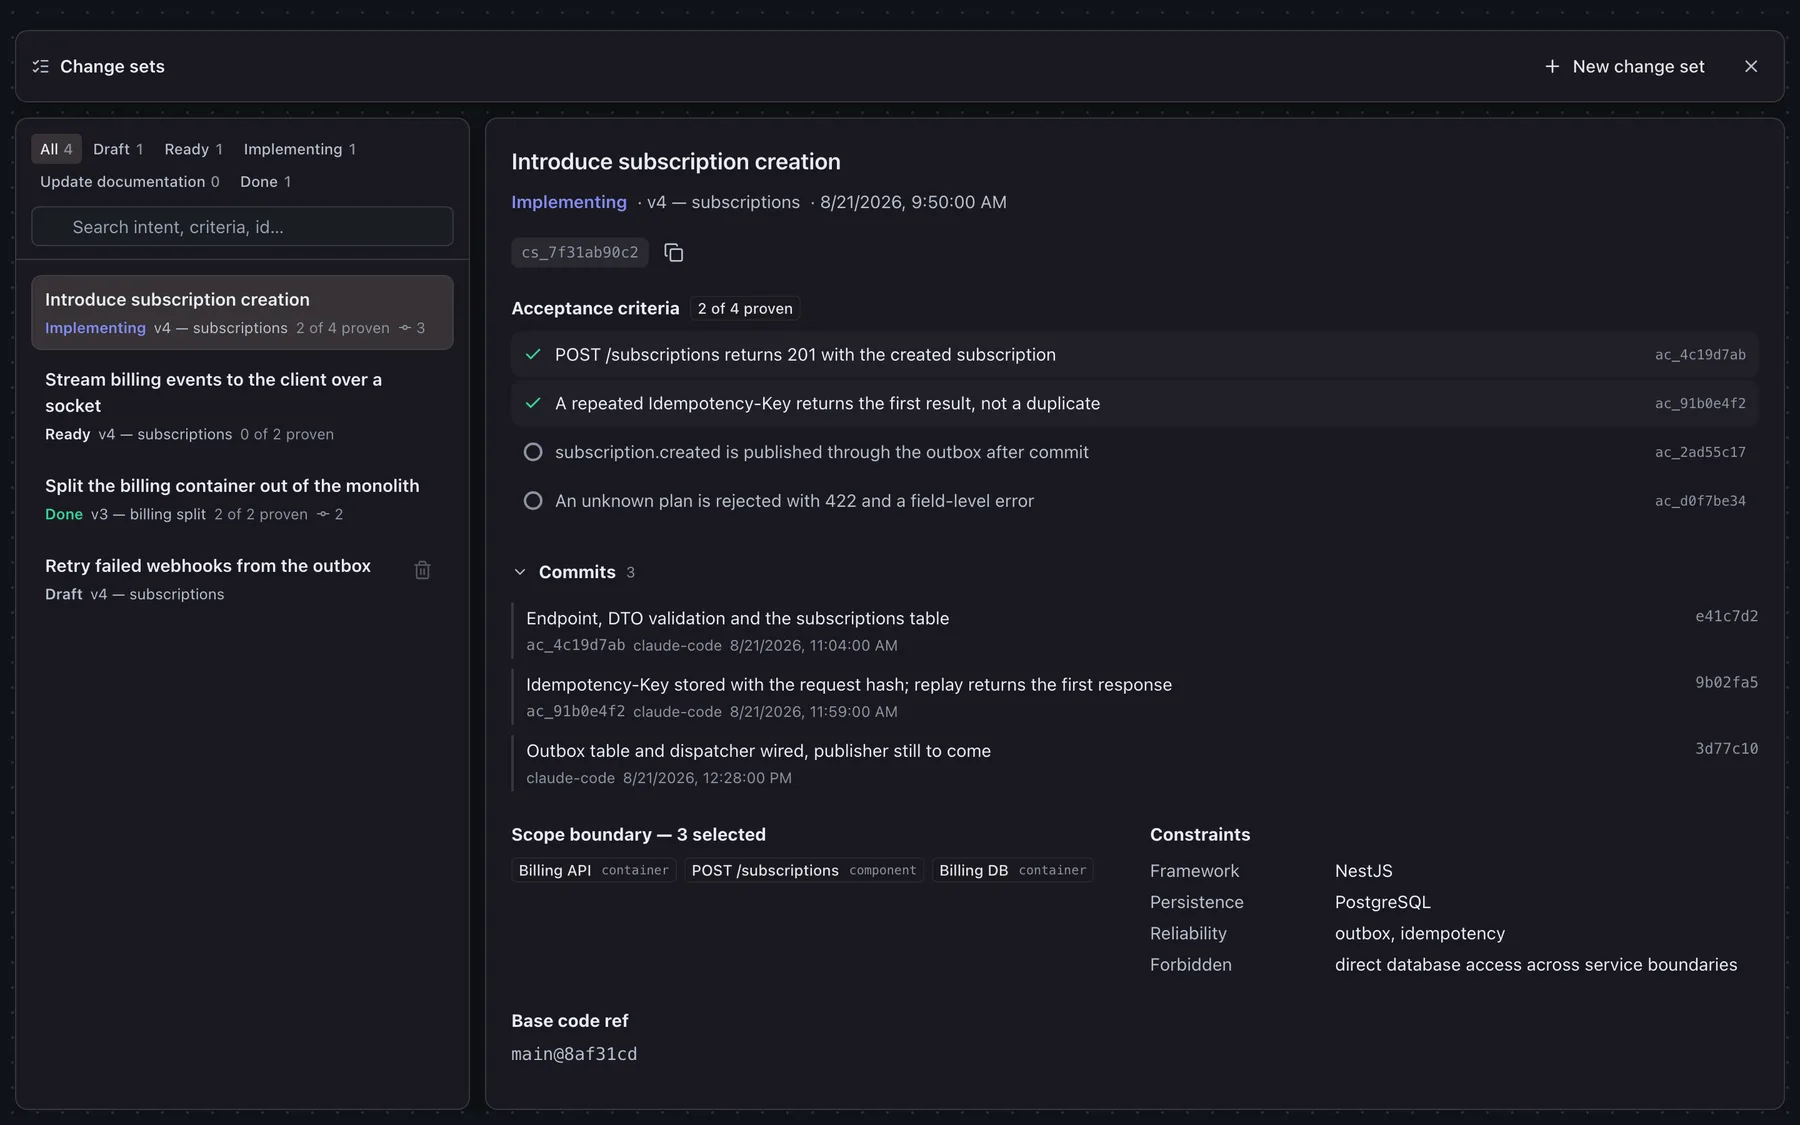The image size is (1800, 1125).
Task: Show All 4 change sets
Action: (56, 149)
